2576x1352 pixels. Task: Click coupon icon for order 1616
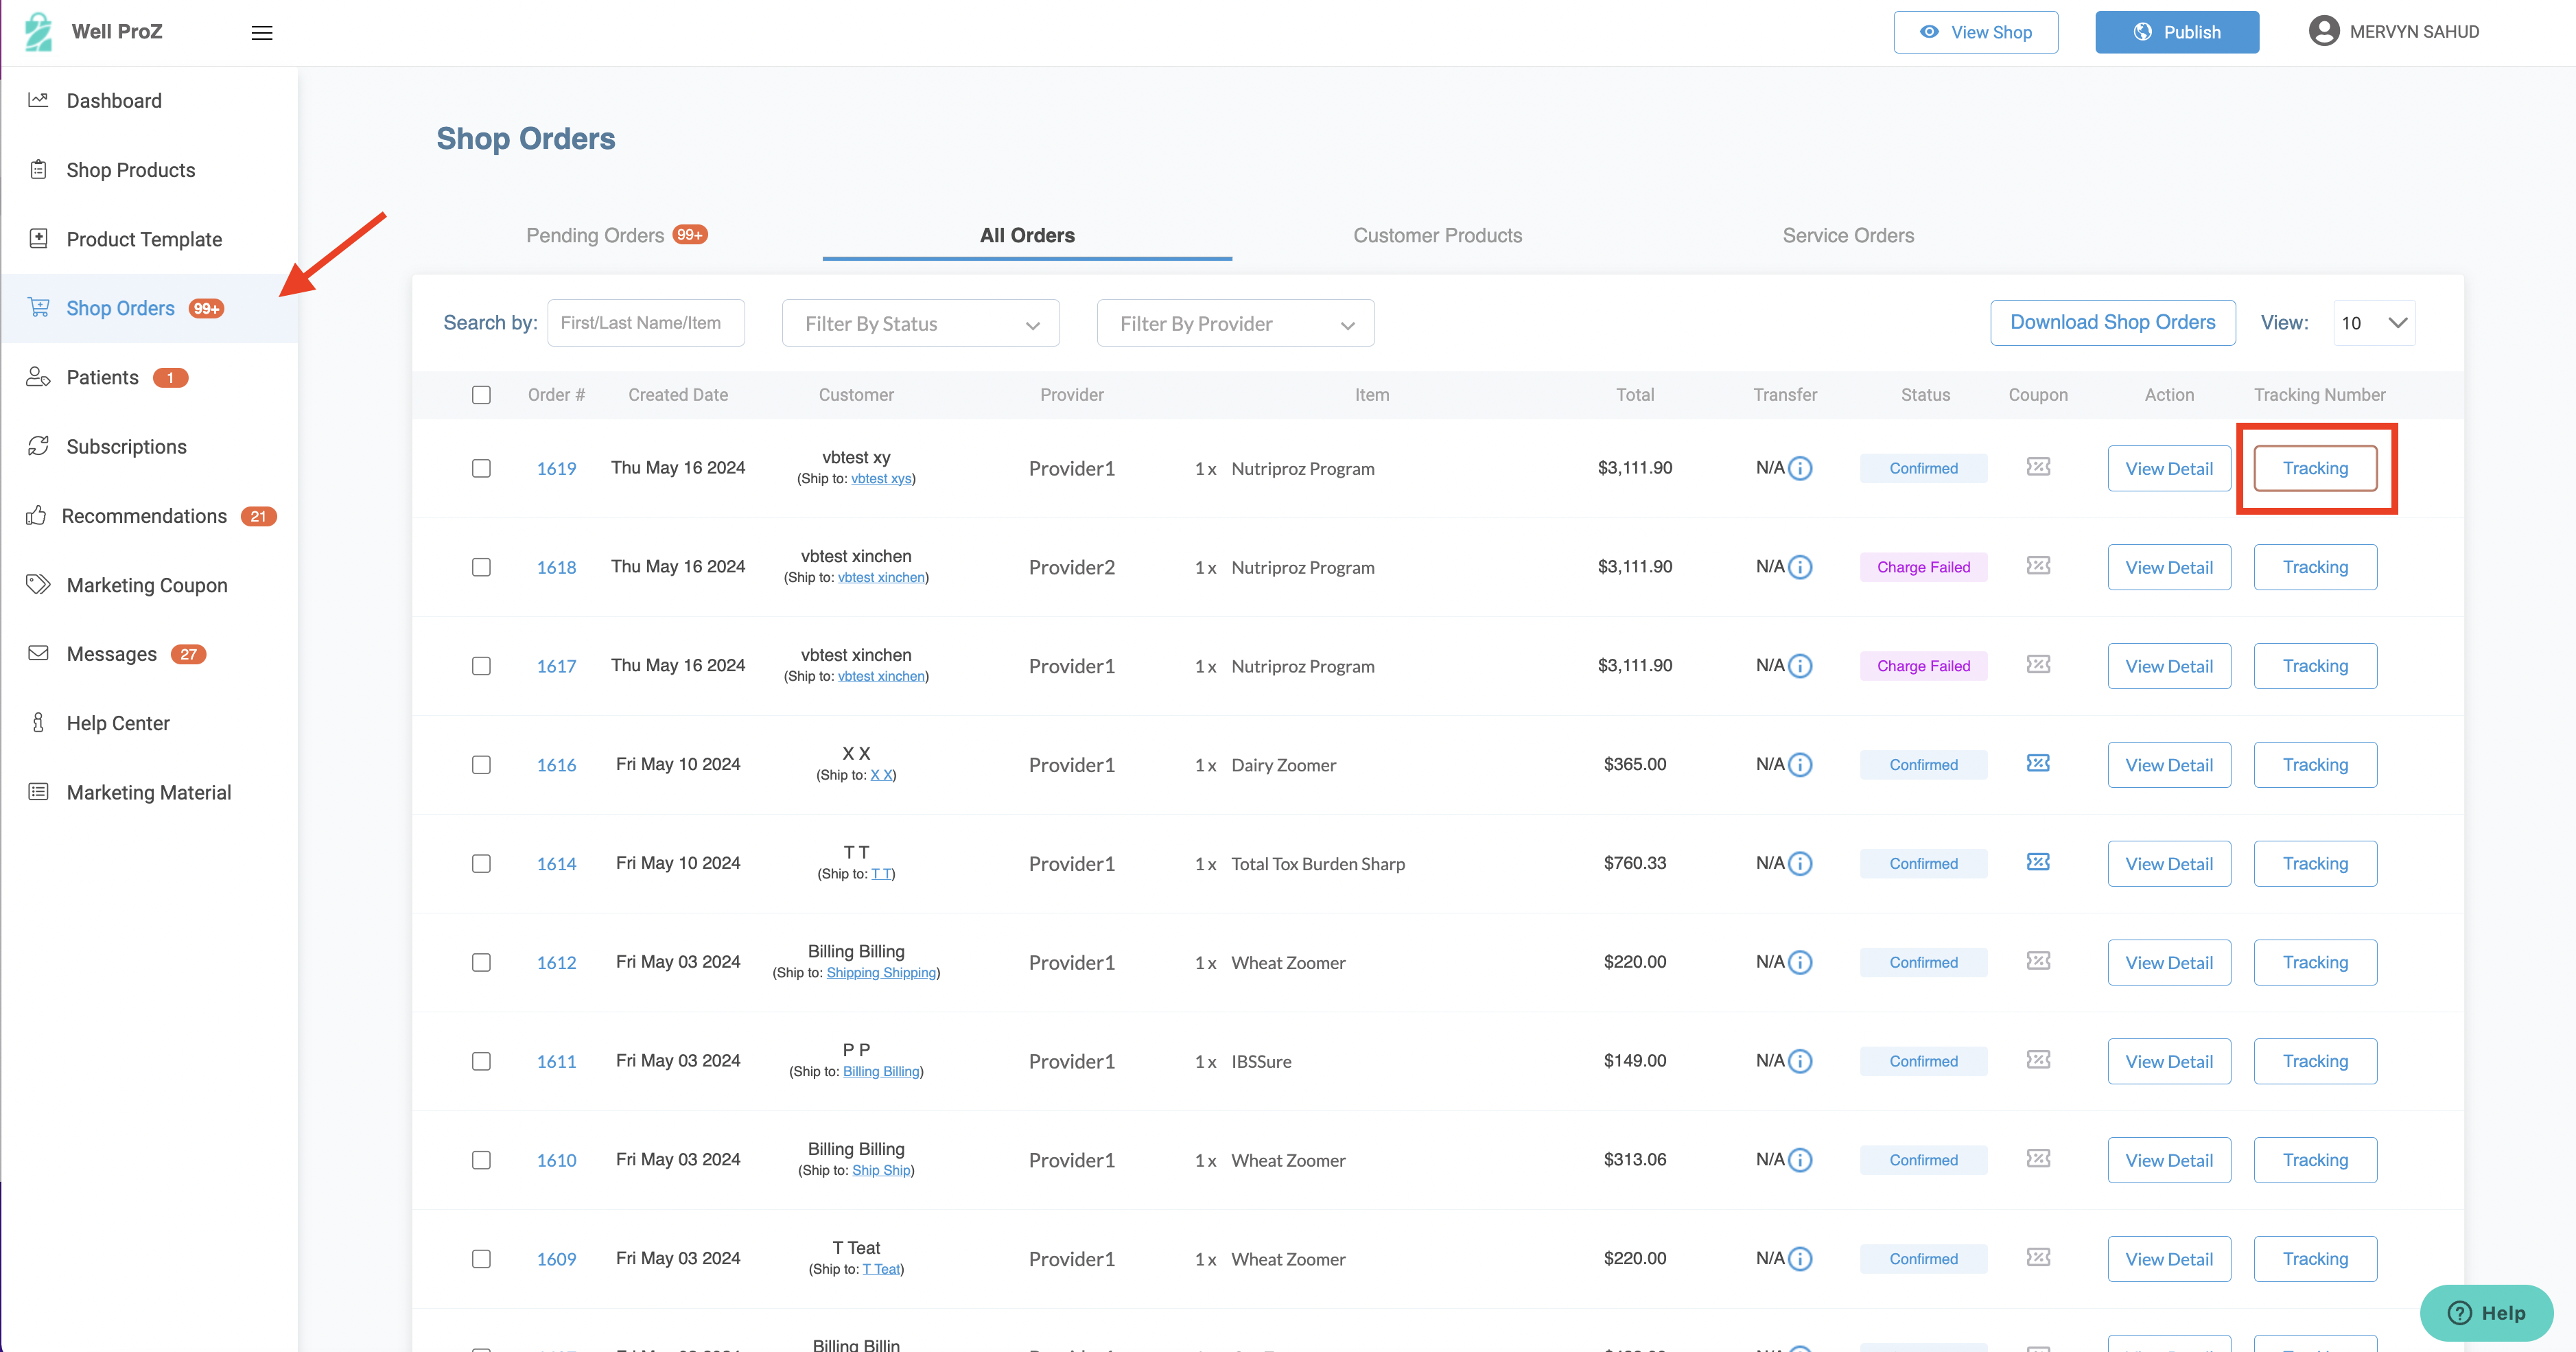point(2038,764)
